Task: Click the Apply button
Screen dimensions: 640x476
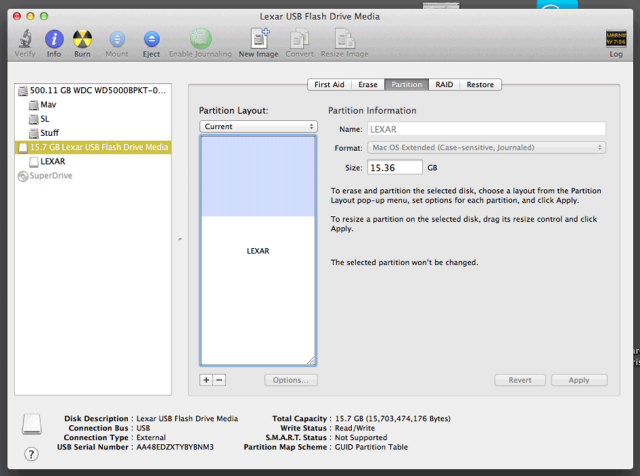Action: [x=579, y=380]
